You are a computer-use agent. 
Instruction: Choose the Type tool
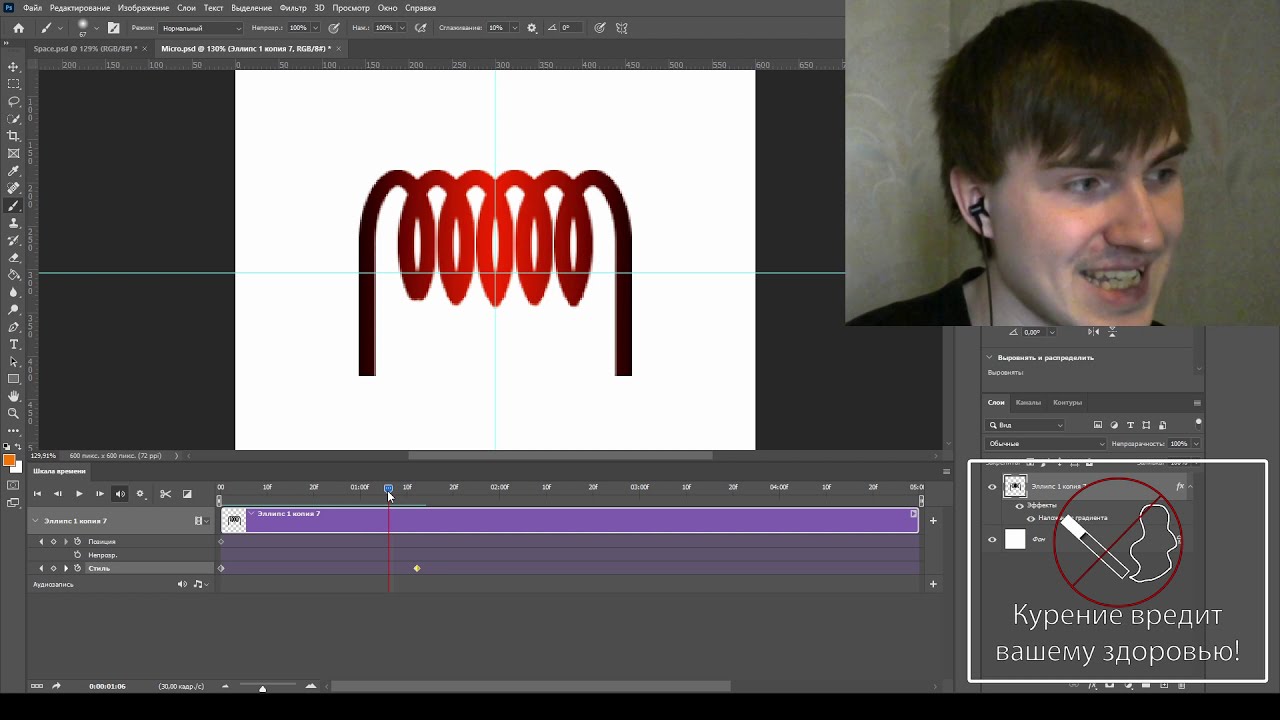(13, 344)
